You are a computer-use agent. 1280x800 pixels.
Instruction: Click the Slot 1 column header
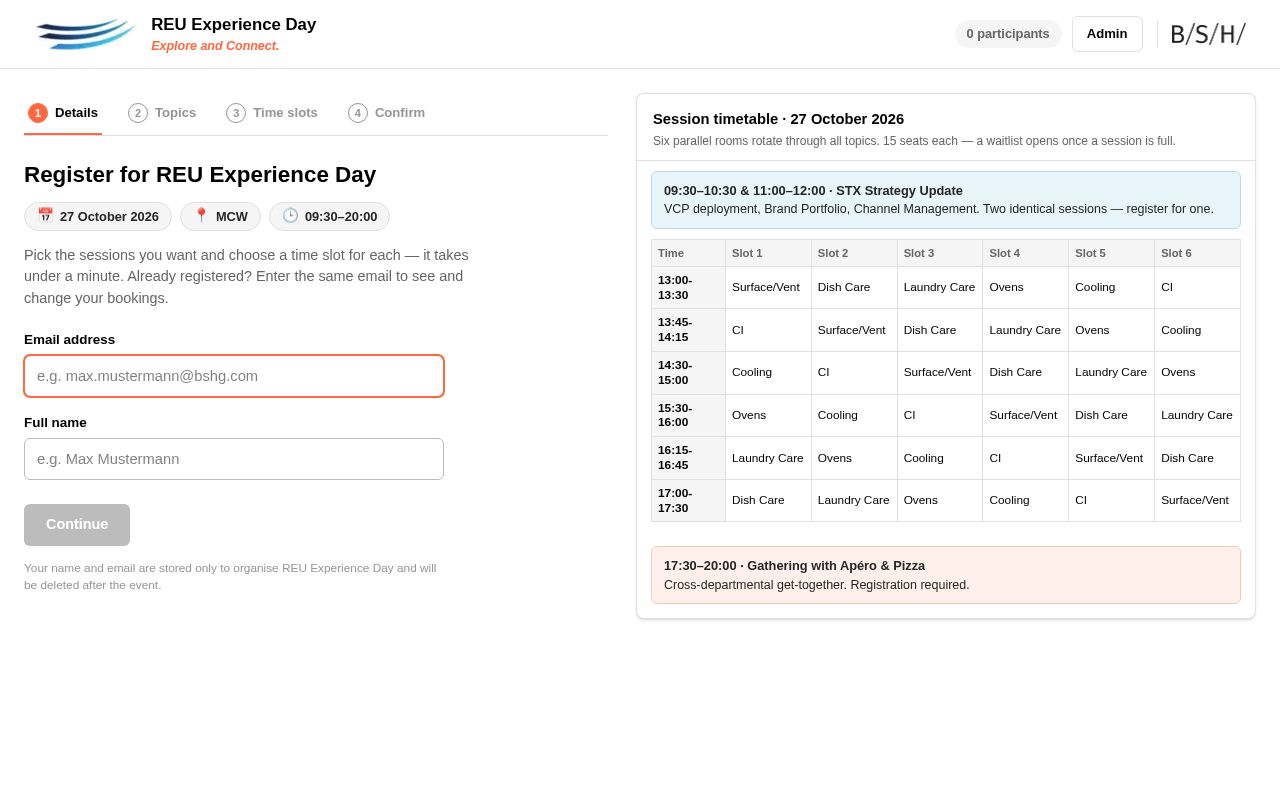click(768, 253)
